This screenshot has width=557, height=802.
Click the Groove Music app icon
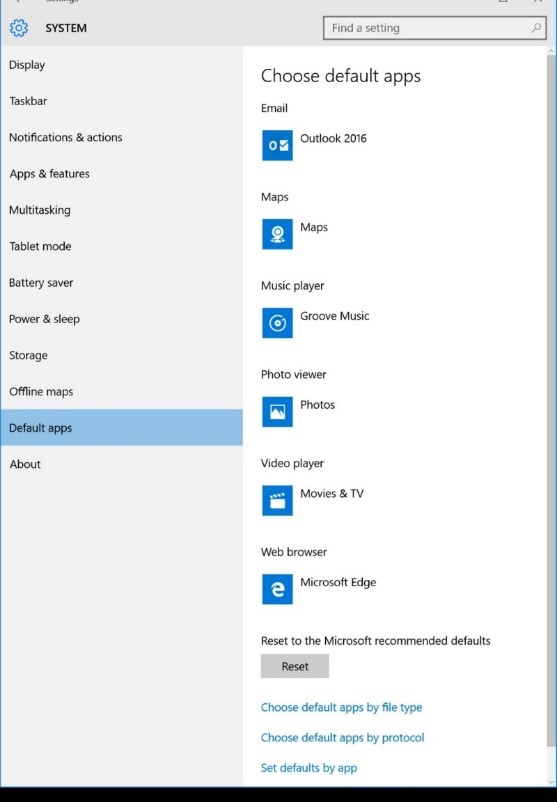[x=277, y=323]
